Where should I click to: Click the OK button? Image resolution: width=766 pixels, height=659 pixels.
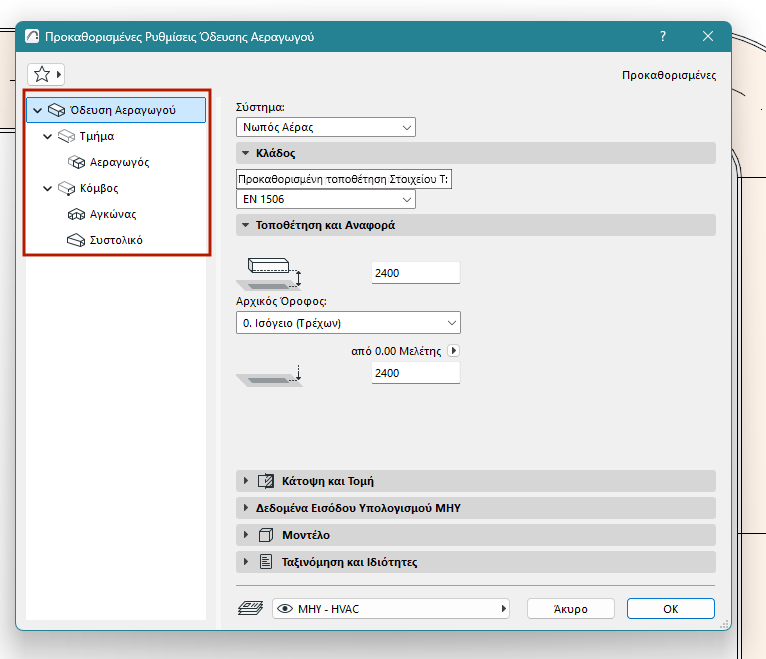point(671,609)
